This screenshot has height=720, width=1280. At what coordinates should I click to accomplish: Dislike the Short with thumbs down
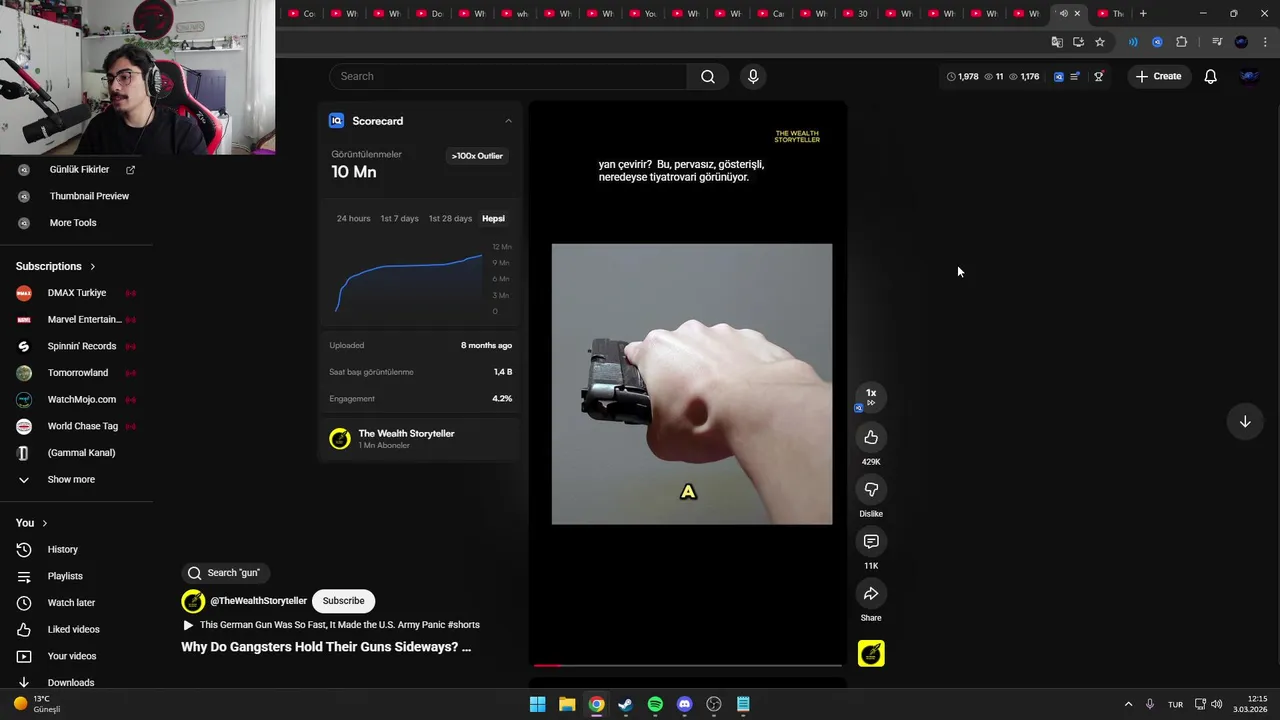click(x=871, y=489)
